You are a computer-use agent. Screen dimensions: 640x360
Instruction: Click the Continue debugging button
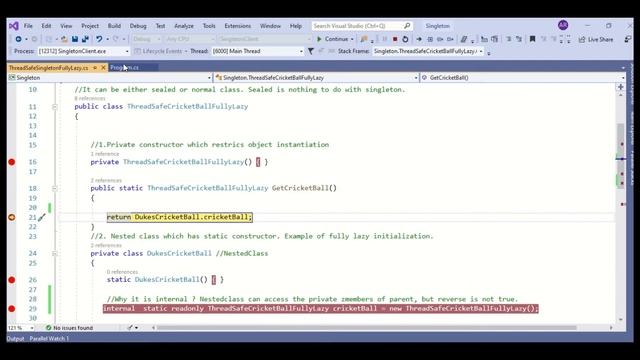tap(333, 39)
